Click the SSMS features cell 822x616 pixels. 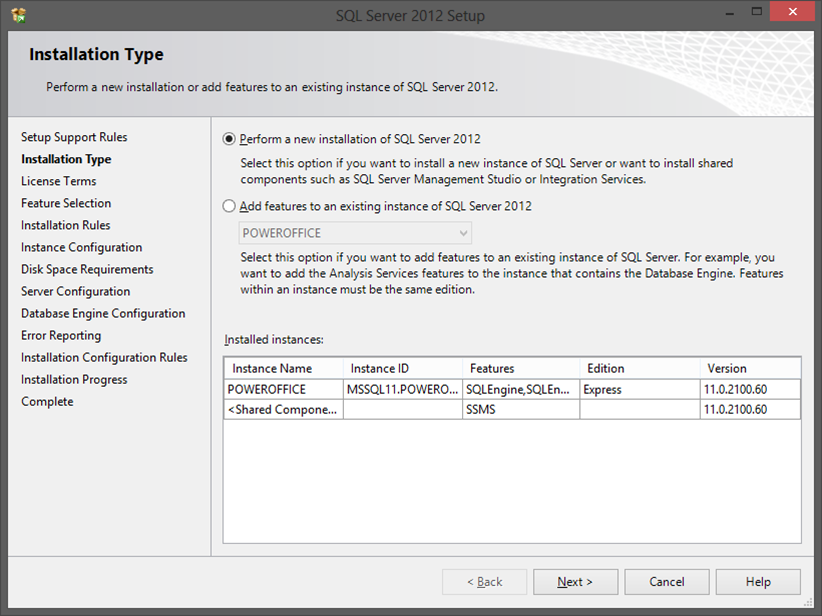click(521, 409)
